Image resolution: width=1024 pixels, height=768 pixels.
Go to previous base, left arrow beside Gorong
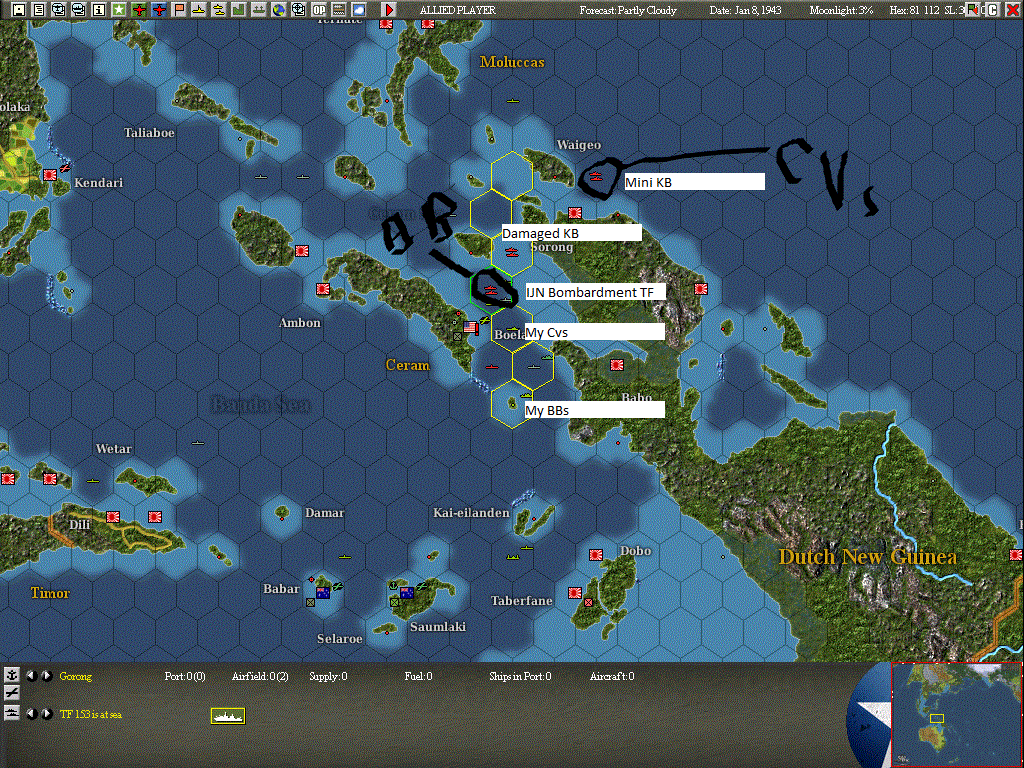point(31,676)
